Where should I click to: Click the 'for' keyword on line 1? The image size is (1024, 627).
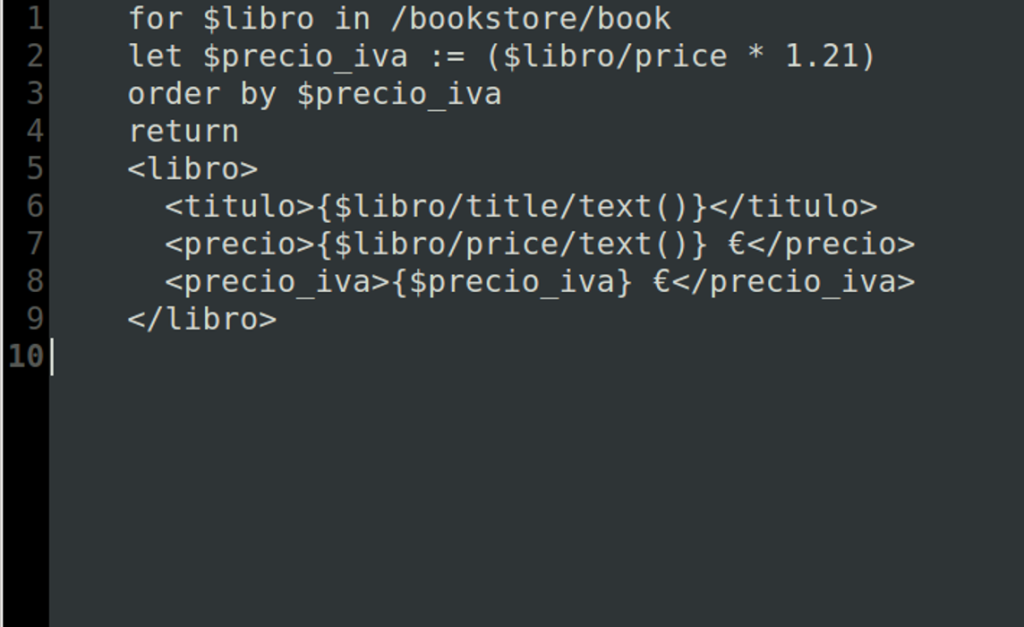pyautogui.click(x=155, y=18)
